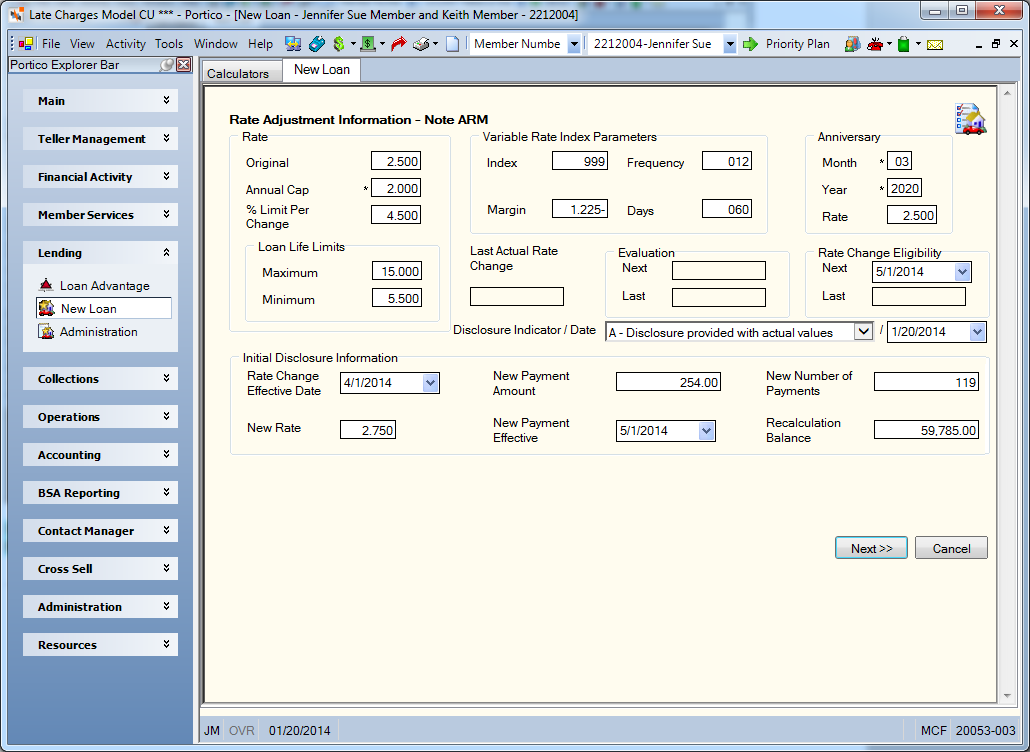The image size is (1030, 752).
Task: Click the green arrow next to member name
Action: (x=750, y=44)
